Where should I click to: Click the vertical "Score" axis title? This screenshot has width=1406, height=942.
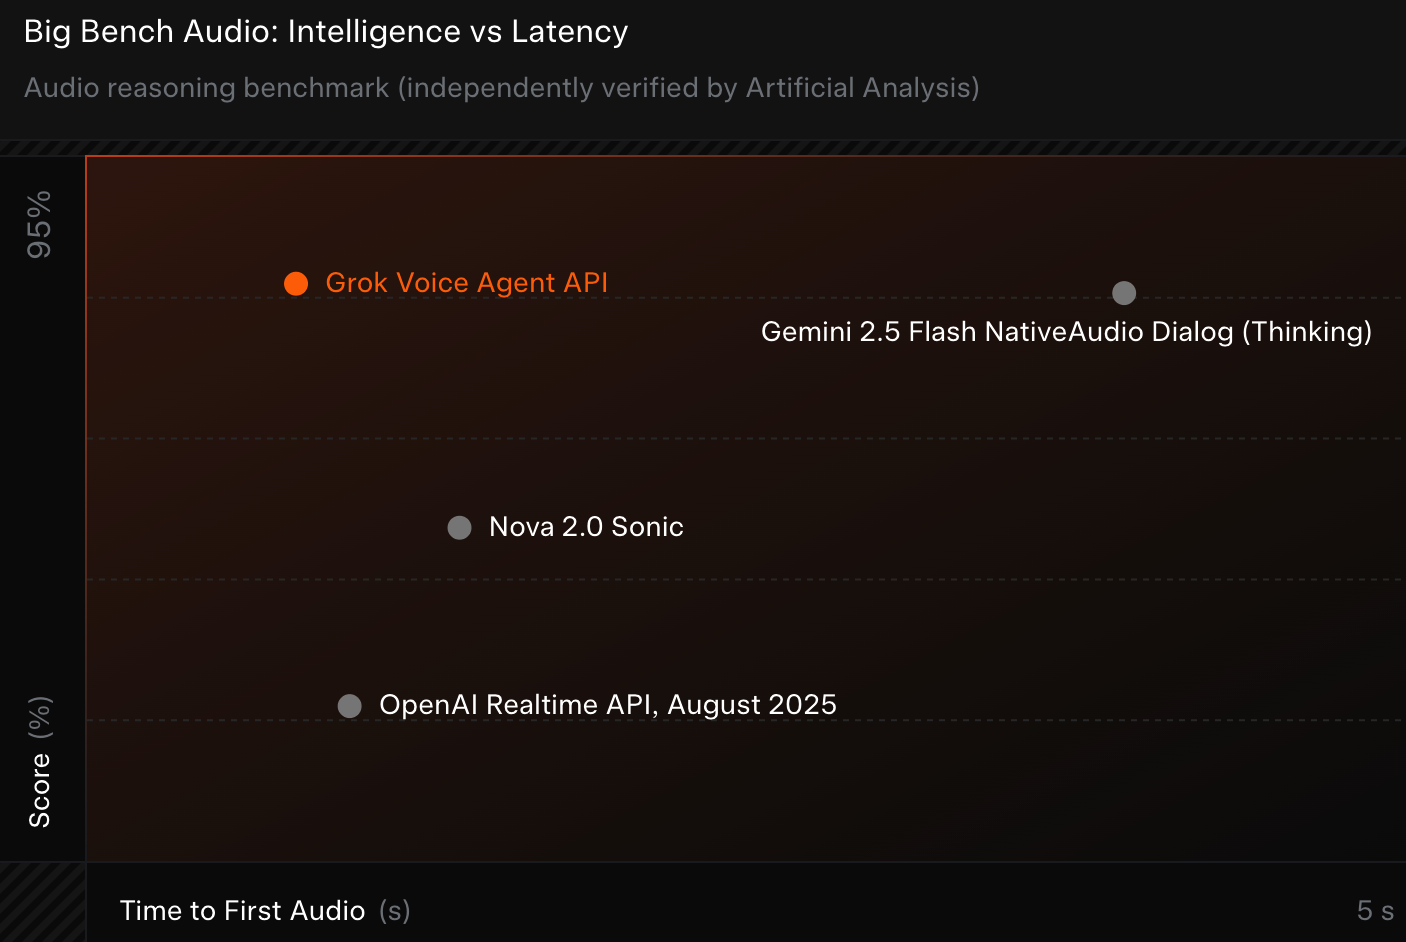pyautogui.click(x=39, y=790)
